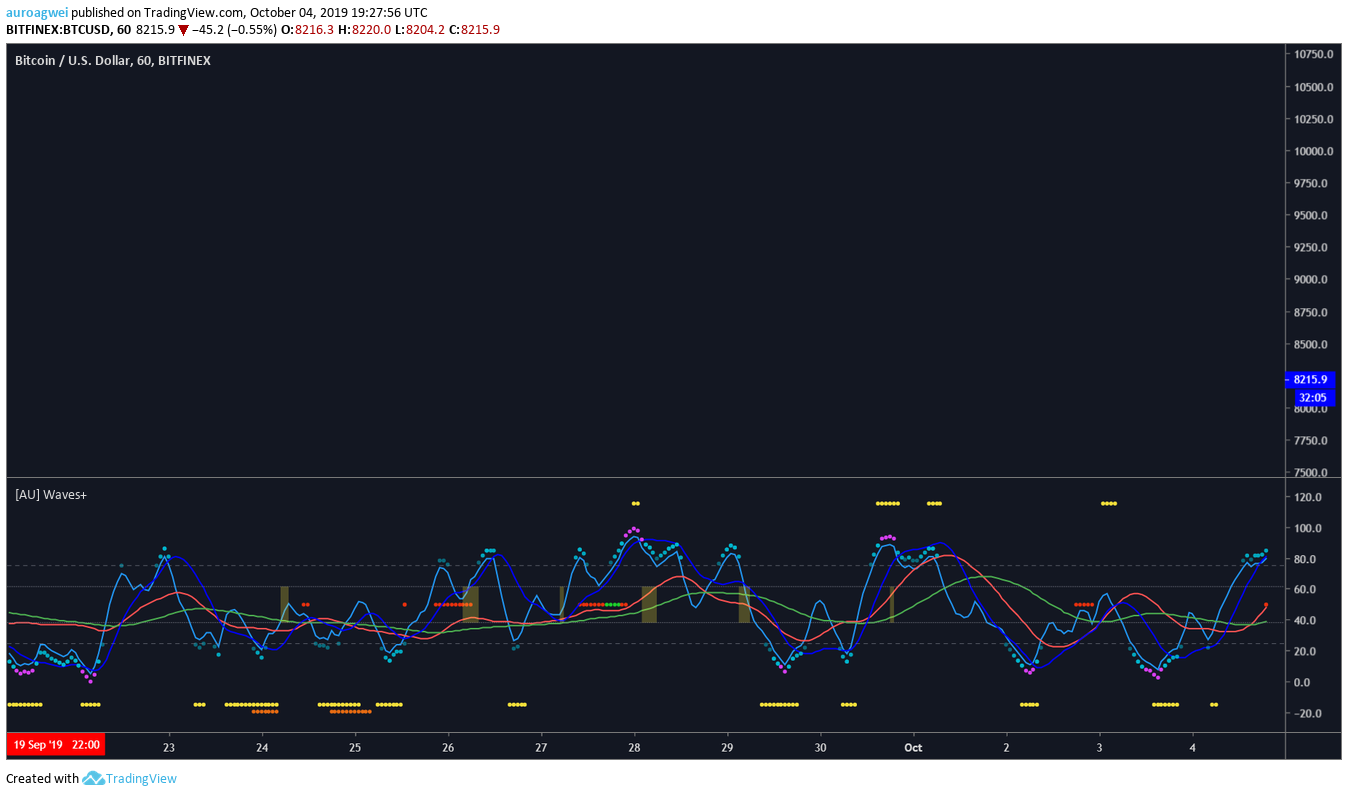Screen dimensions: 1348x796
Task: Click the time axis label 28
Action: coord(634,747)
